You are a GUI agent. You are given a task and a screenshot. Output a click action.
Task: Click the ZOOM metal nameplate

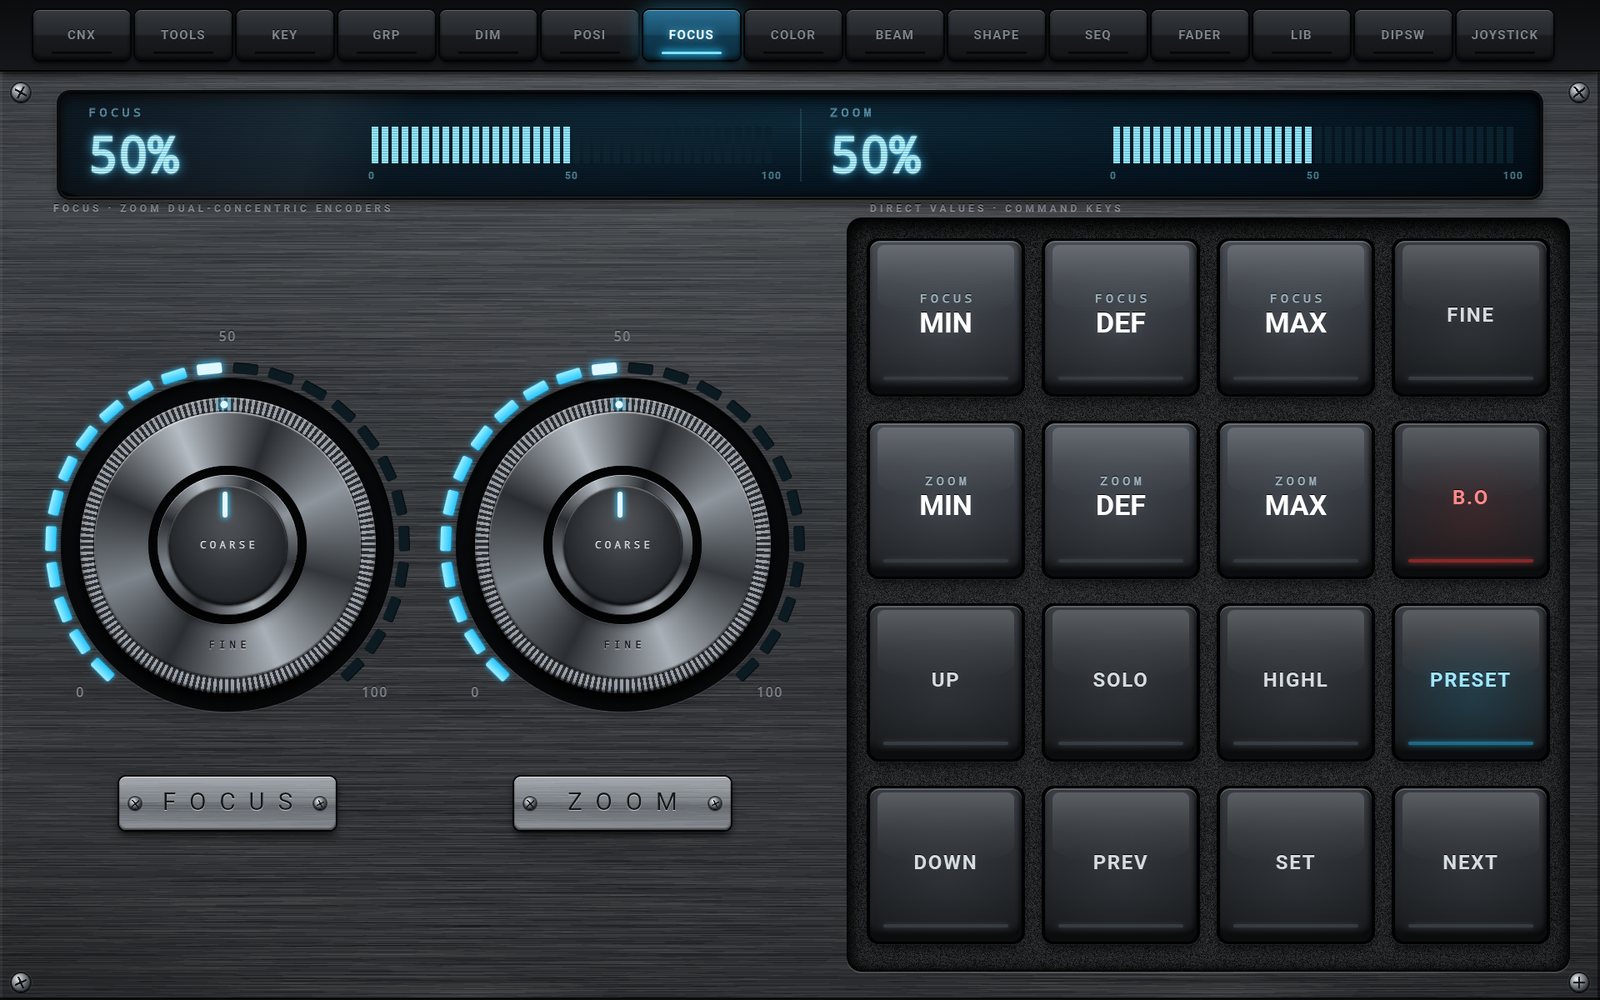(x=622, y=802)
